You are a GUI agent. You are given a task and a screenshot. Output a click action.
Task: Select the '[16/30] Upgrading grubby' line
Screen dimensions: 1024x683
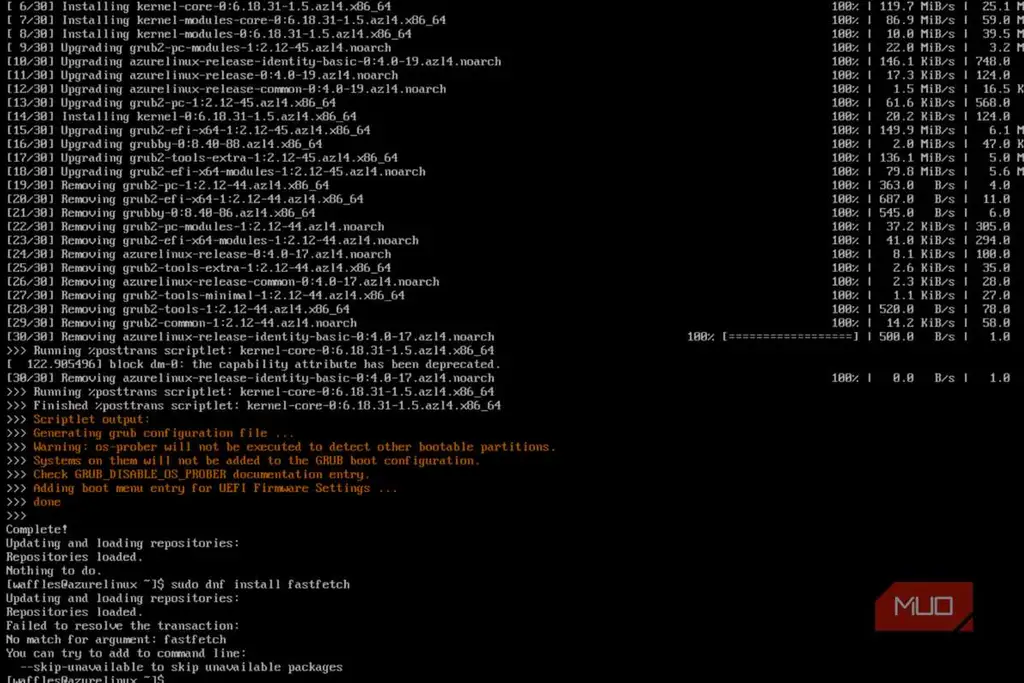(x=164, y=144)
